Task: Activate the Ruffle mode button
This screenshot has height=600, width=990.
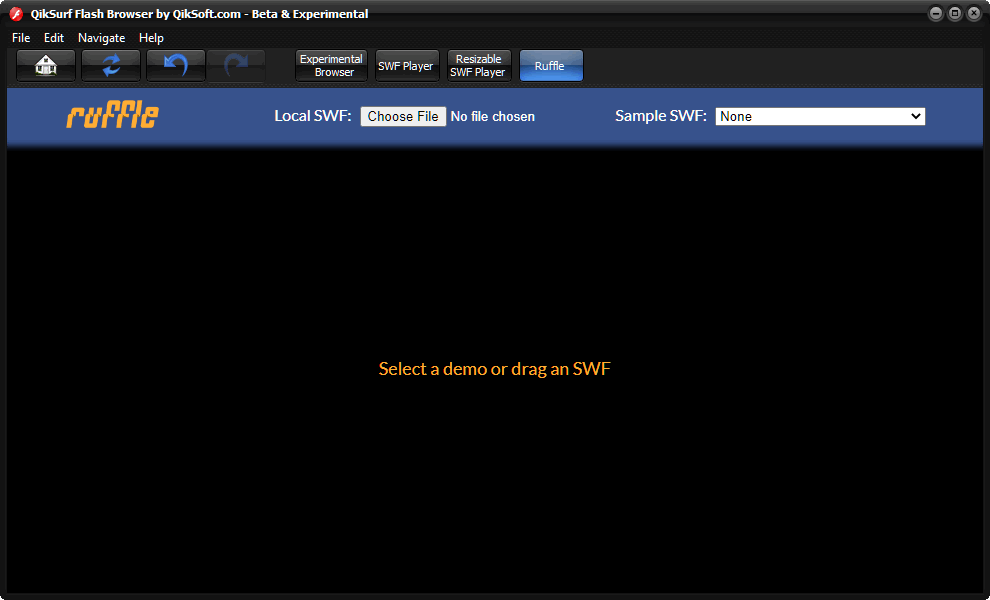Action: (551, 65)
